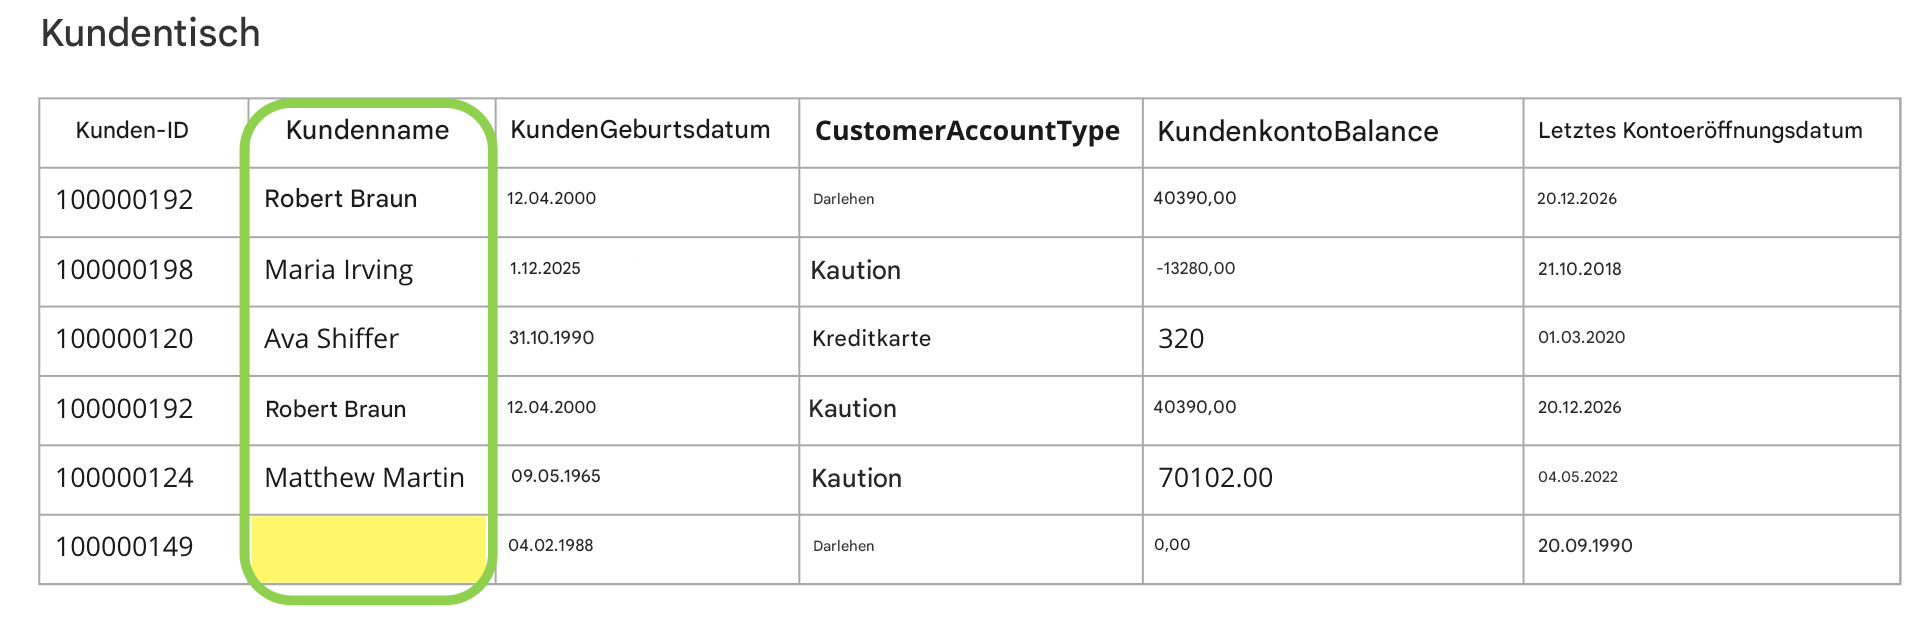Select customer ID 100000124
The image size is (1928, 624).
(124, 478)
